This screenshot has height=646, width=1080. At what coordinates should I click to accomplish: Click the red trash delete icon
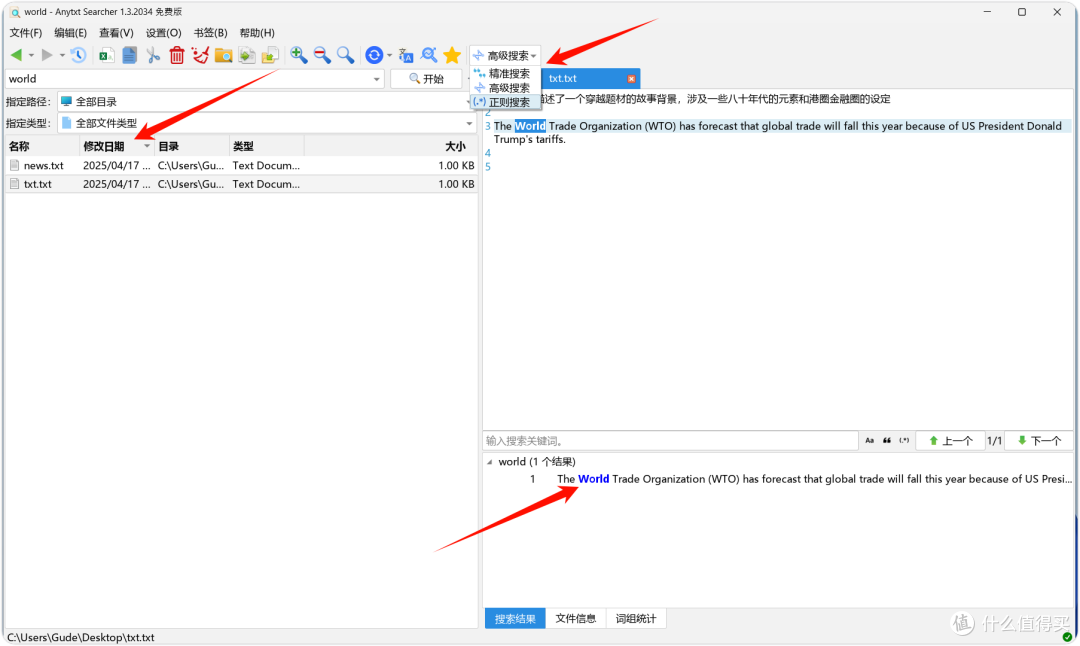point(177,55)
